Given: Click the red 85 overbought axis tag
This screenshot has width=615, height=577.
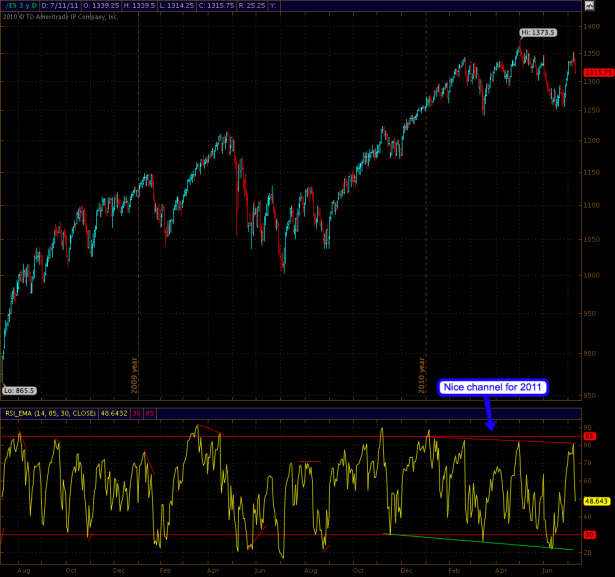Looking at the screenshot, I should (590, 436).
